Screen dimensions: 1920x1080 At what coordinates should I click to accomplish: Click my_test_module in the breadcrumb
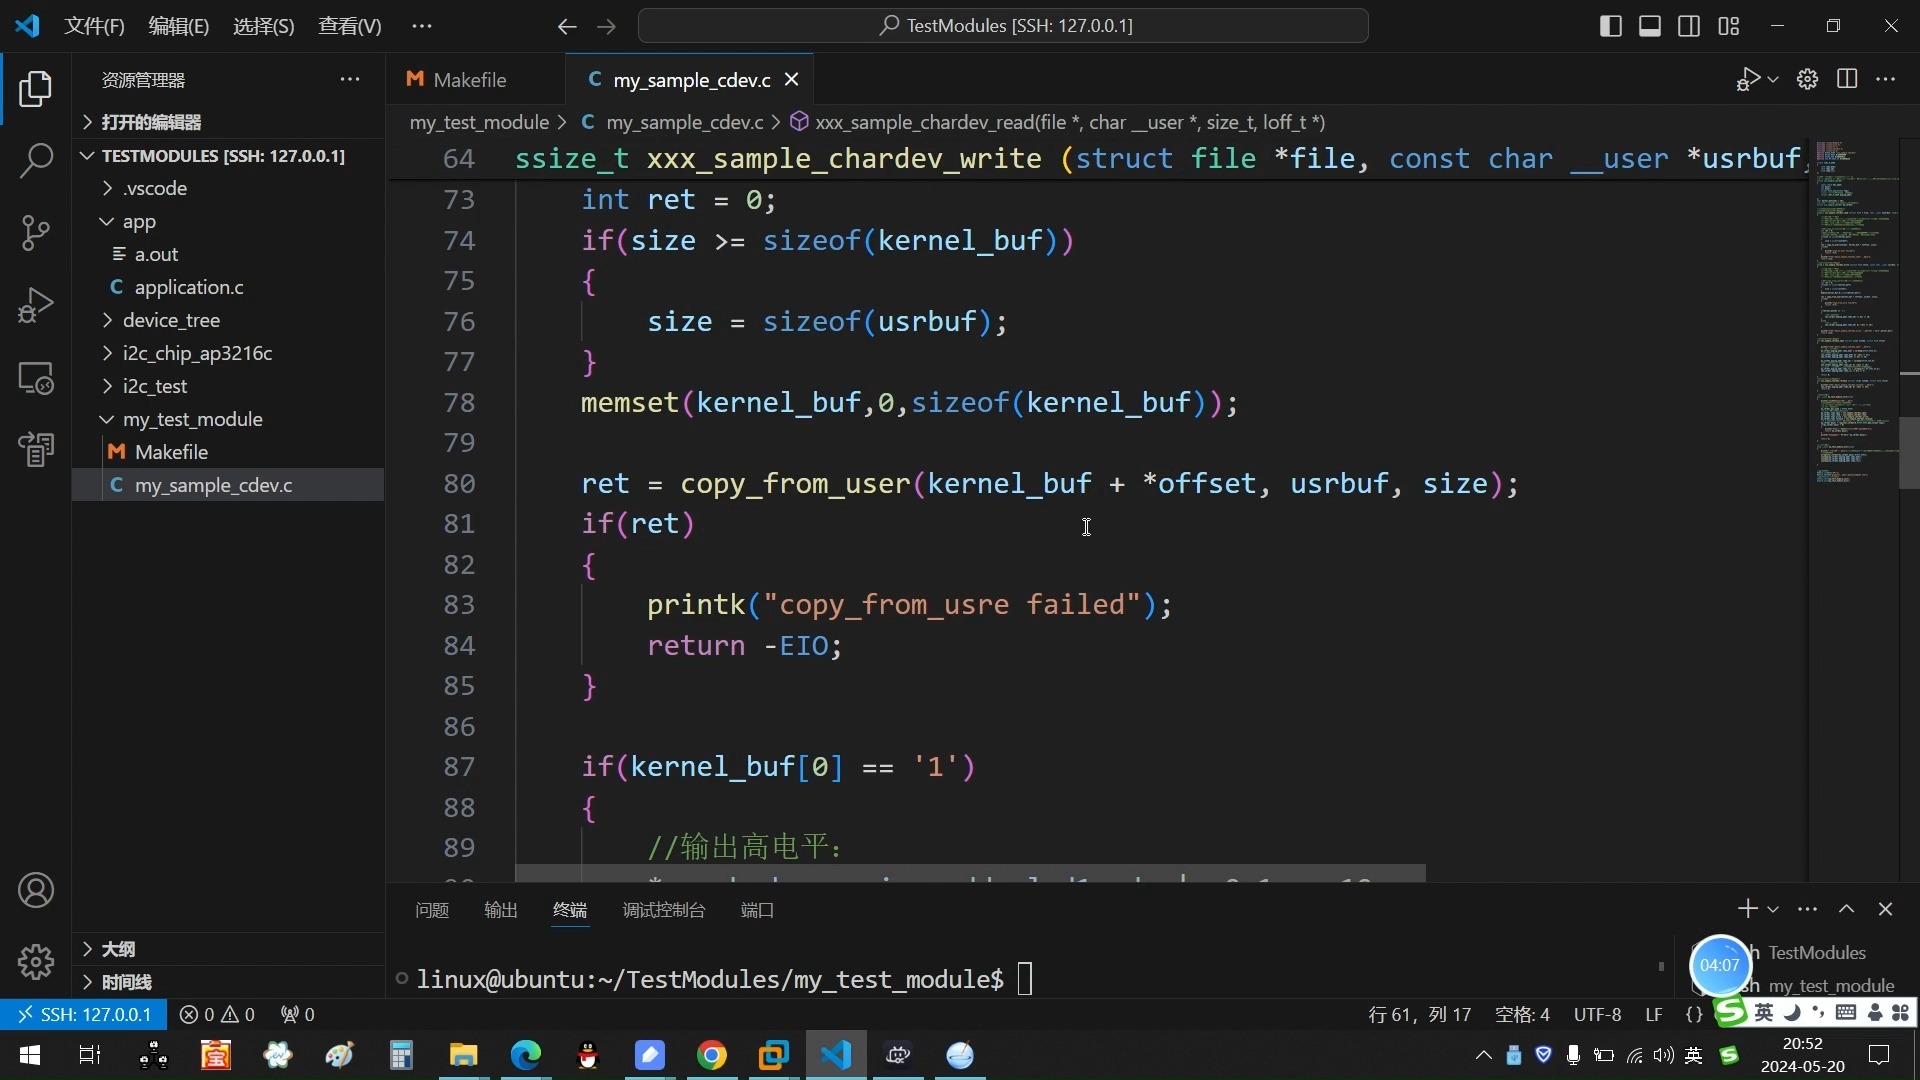tap(479, 122)
